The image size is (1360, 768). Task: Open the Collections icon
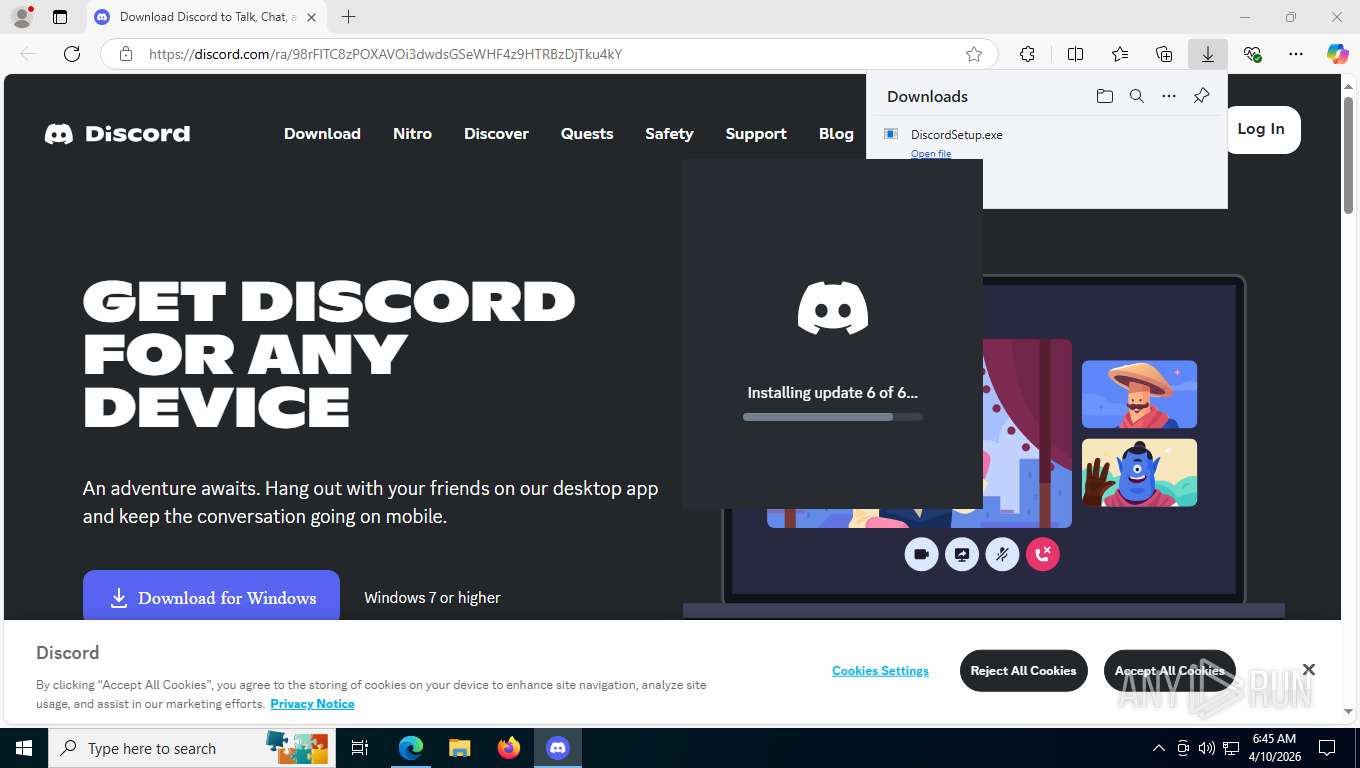[x=1164, y=54]
